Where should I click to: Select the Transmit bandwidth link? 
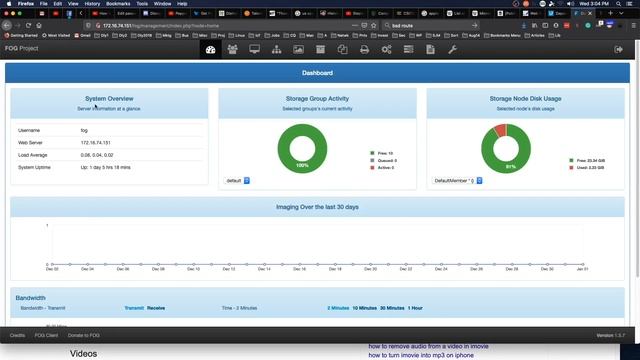[134, 308]
